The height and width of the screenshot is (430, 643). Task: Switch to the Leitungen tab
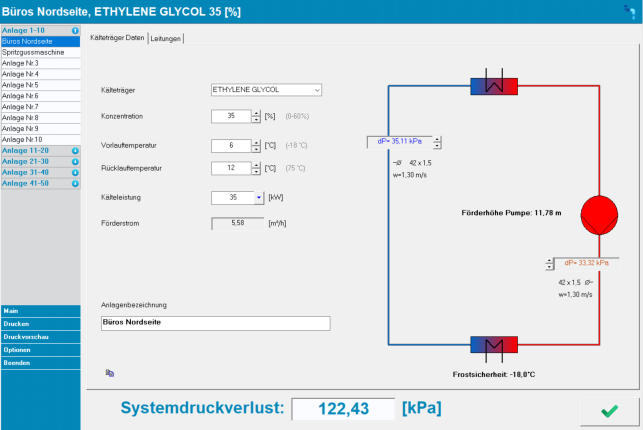click(x=166, y=38)
